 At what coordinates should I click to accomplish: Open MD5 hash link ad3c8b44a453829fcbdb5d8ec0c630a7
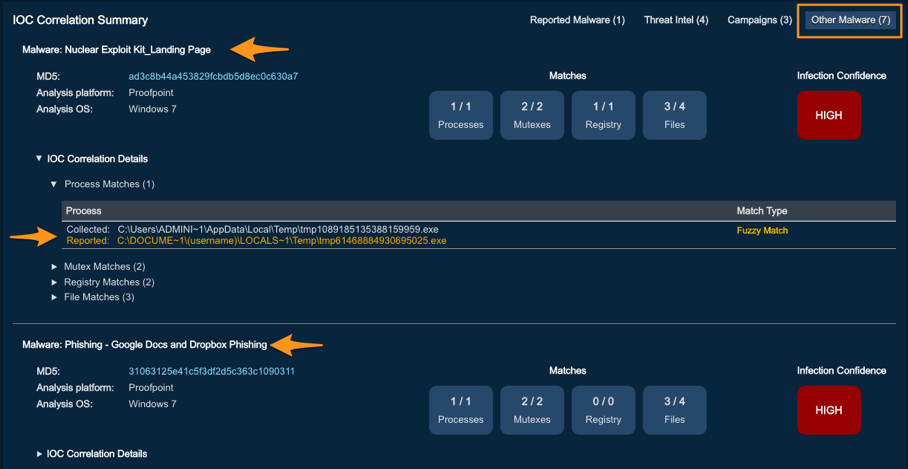(x=213, y=77)
